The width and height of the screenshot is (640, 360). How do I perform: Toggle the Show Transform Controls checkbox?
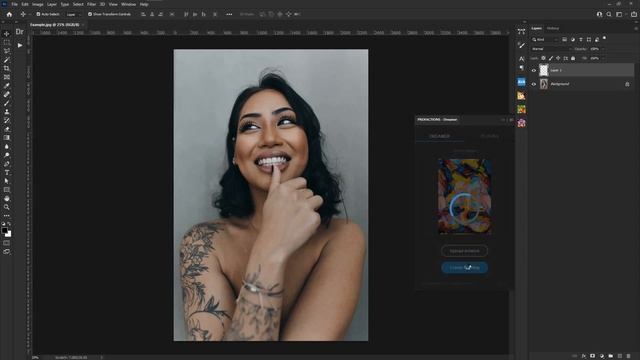(90, 14)
